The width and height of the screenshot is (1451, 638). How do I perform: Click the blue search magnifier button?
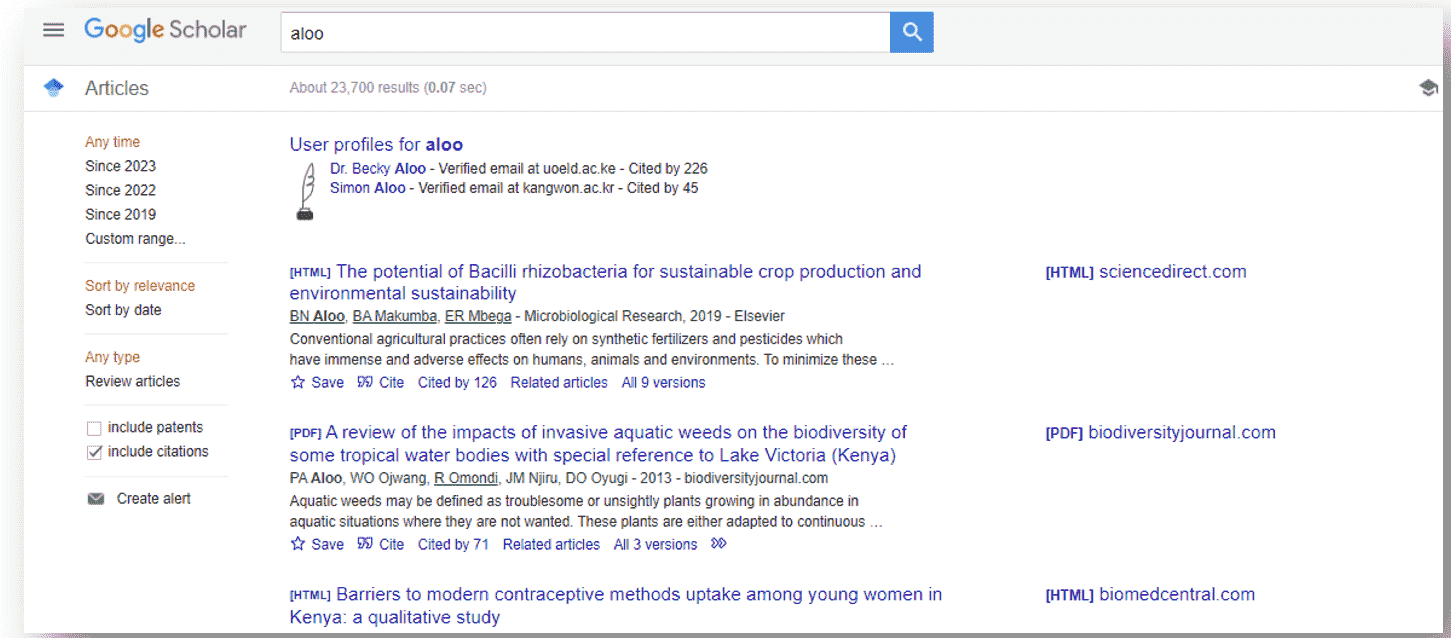pos(911,32)
